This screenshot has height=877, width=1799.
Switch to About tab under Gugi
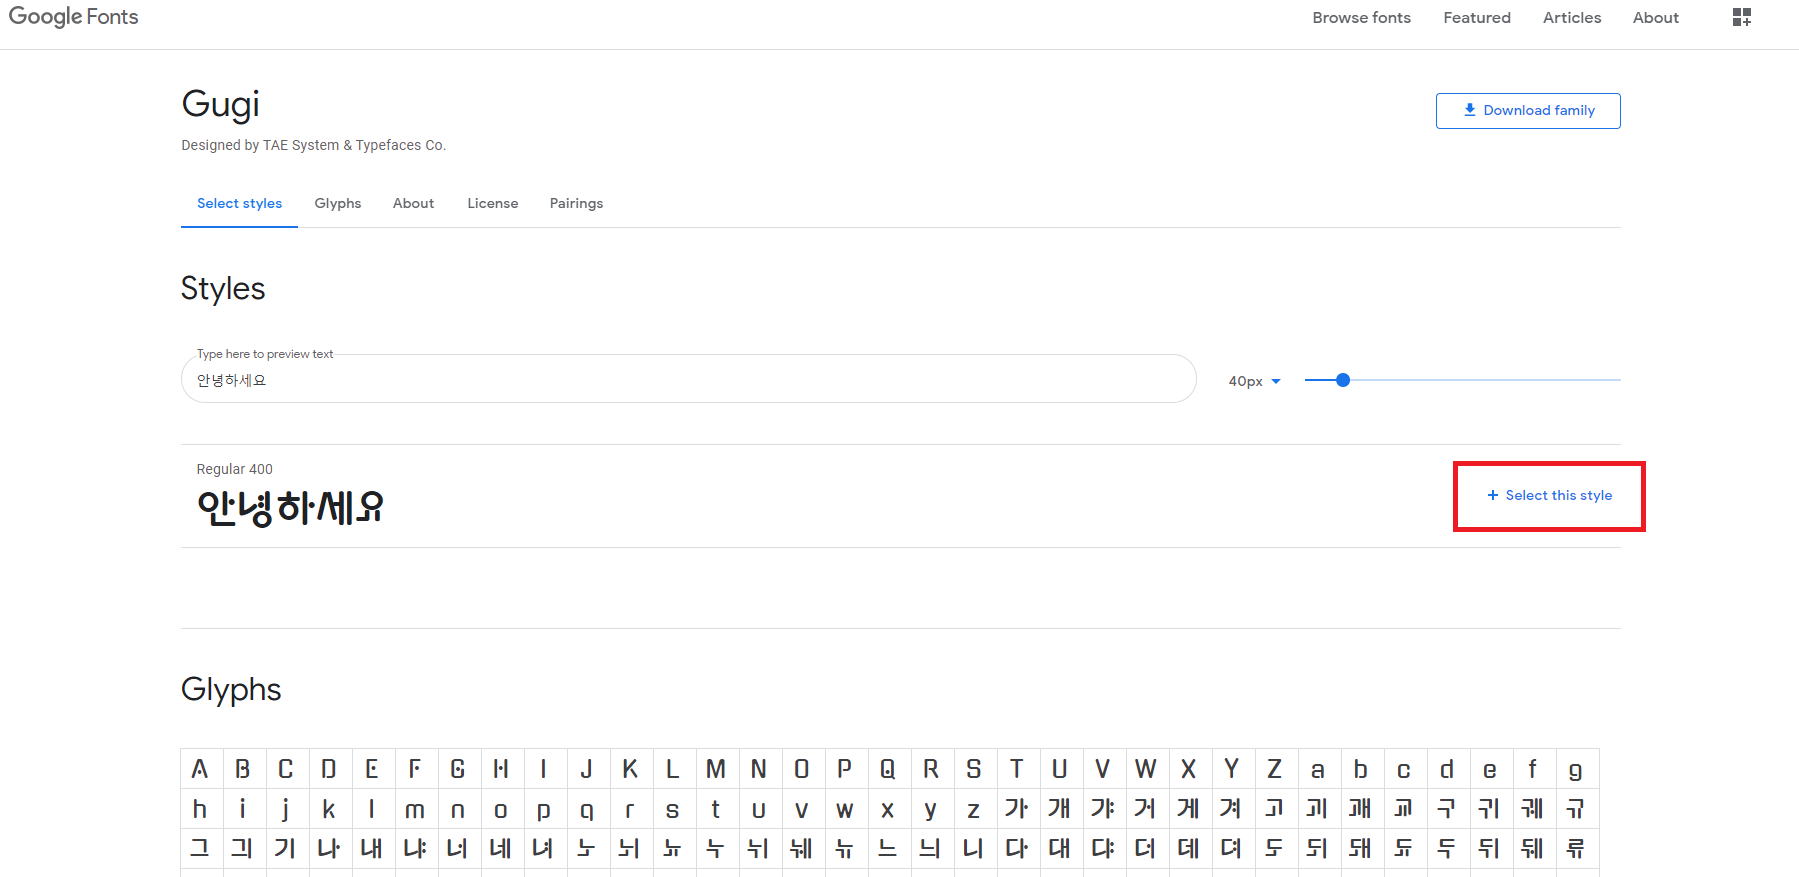click(413, 203)
